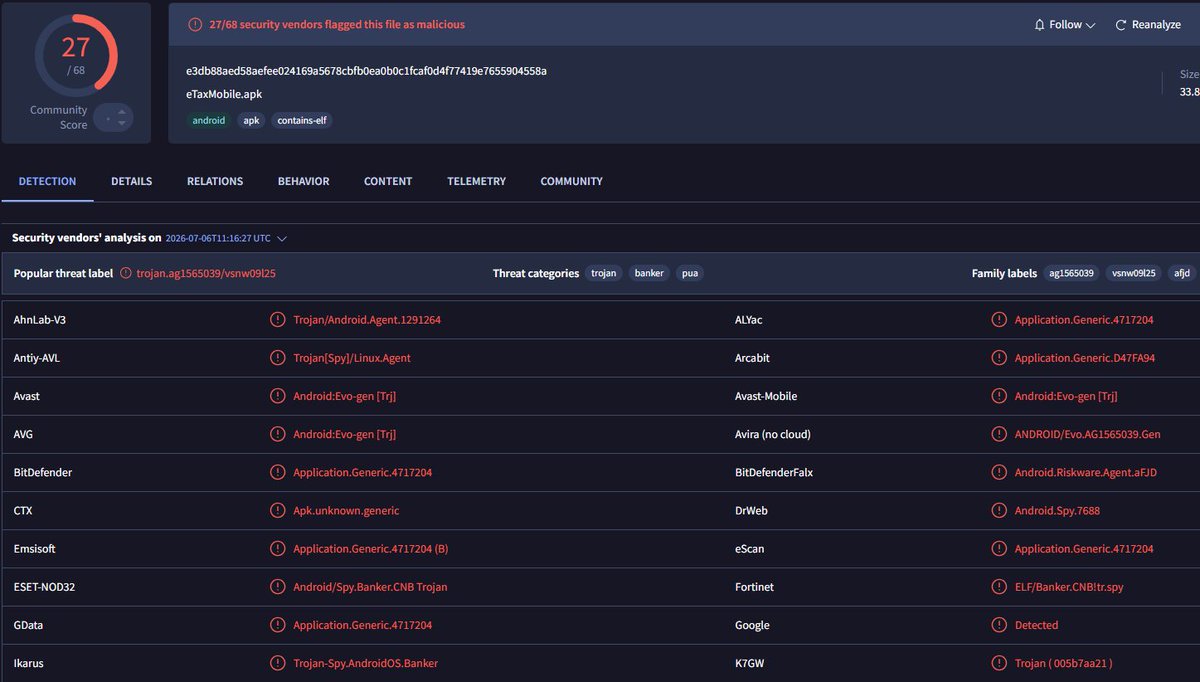
Task: Click the pua threat category chip
Action: [690, 273]
